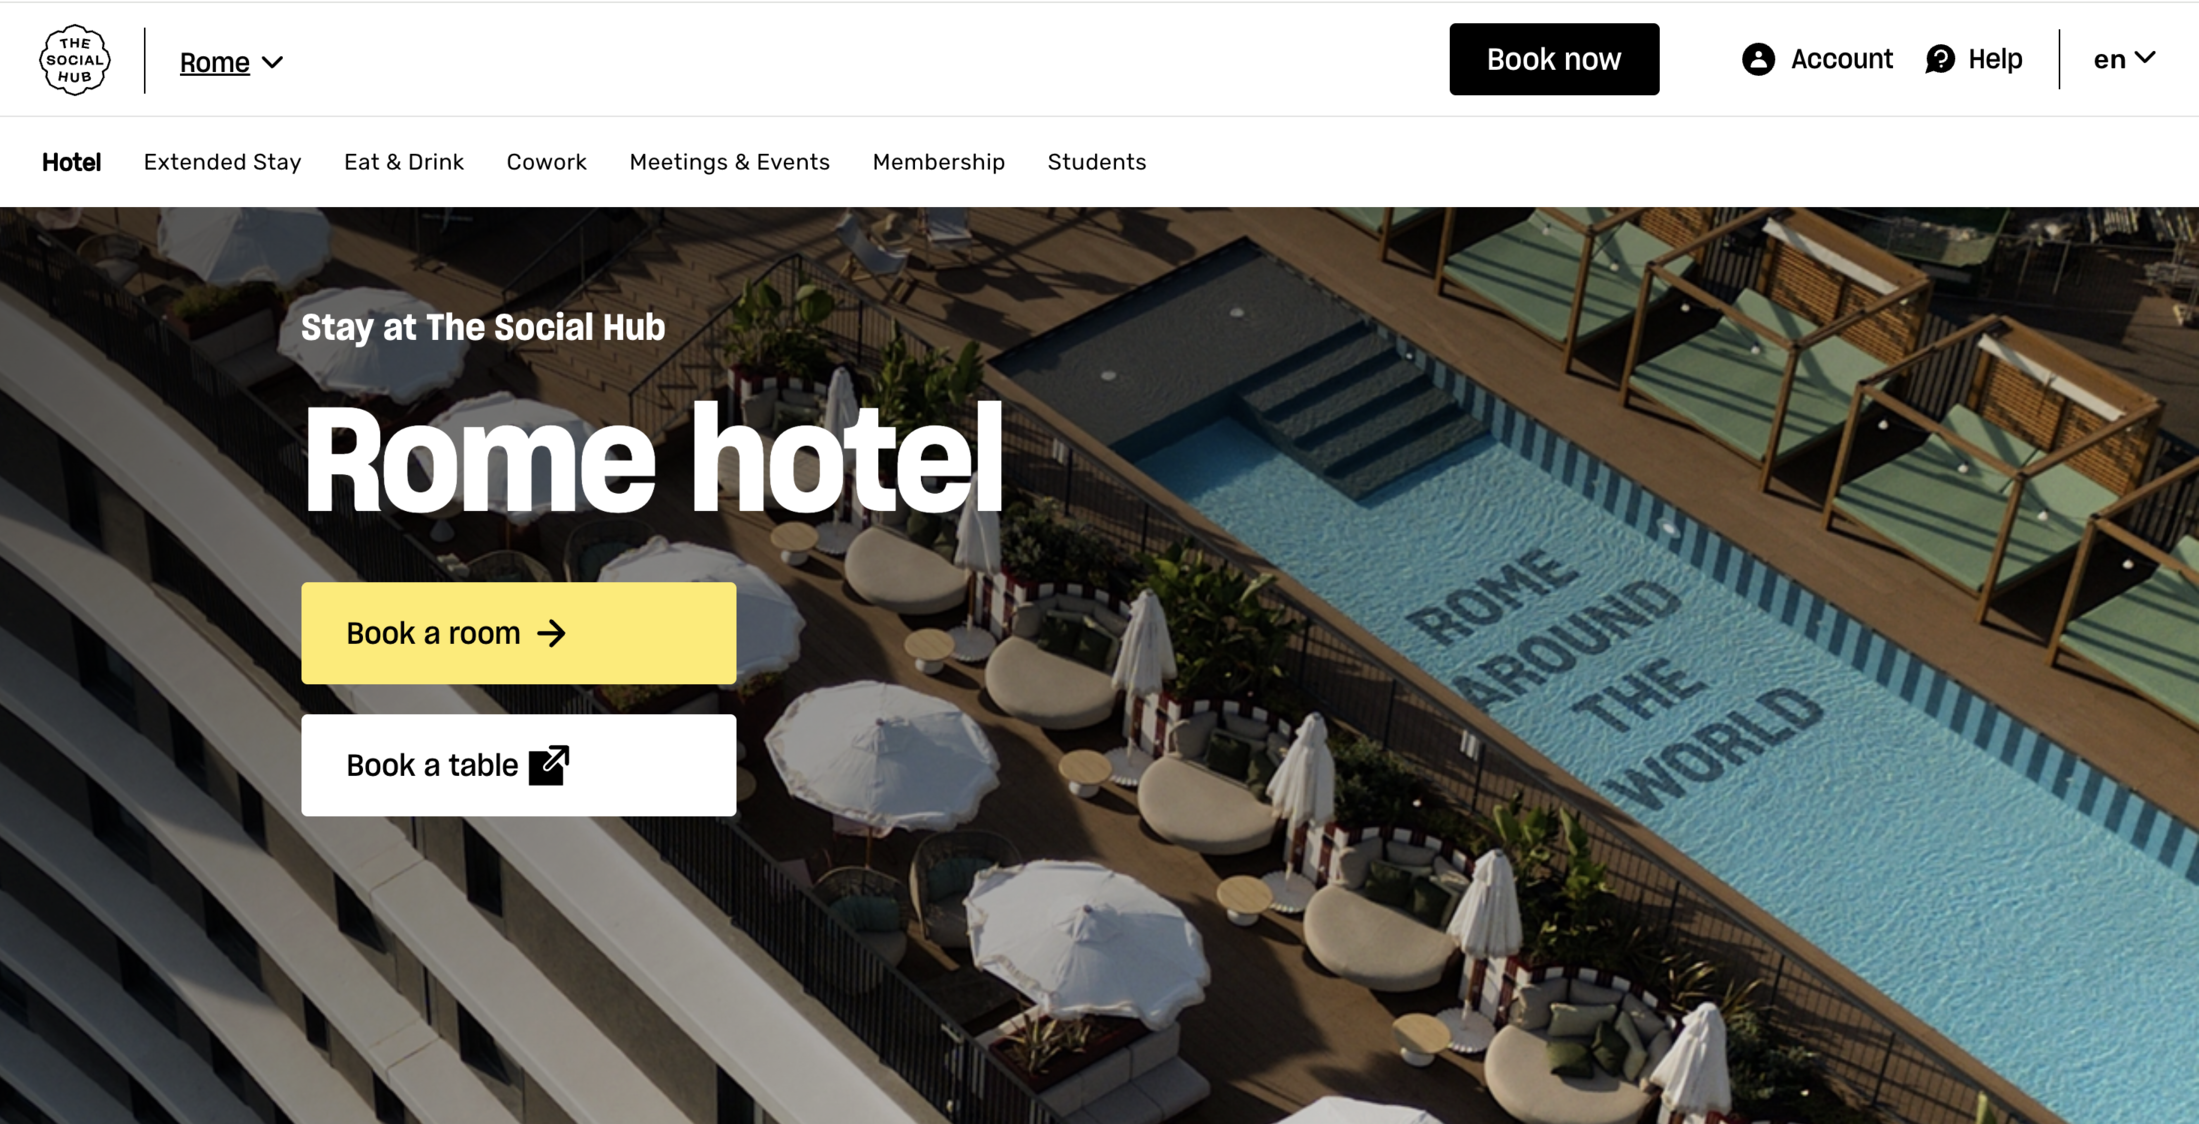The image size is (2199, 1124).
Task: Expand the Rome location chevron
Action: click(x=272, y=62)
